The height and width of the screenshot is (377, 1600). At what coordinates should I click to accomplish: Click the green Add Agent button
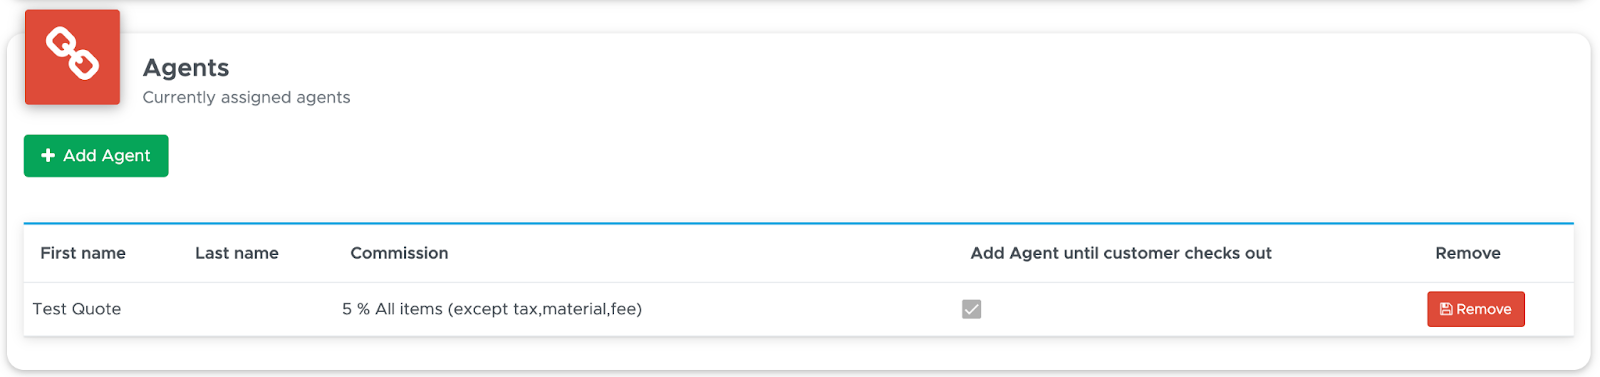pos(96,156)
